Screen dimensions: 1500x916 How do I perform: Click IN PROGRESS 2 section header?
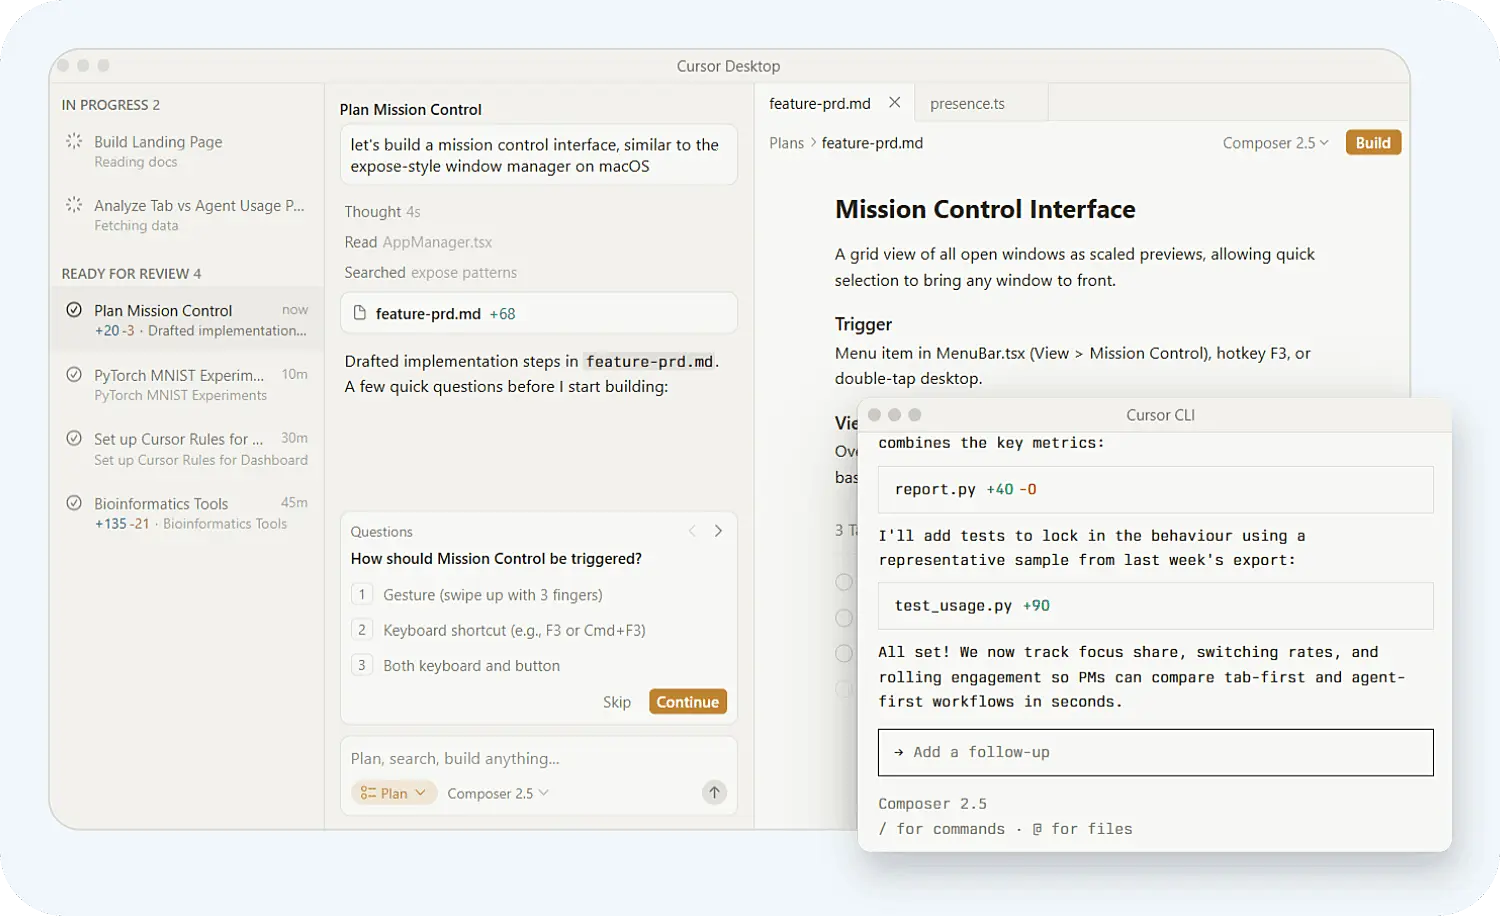[110, 105]
